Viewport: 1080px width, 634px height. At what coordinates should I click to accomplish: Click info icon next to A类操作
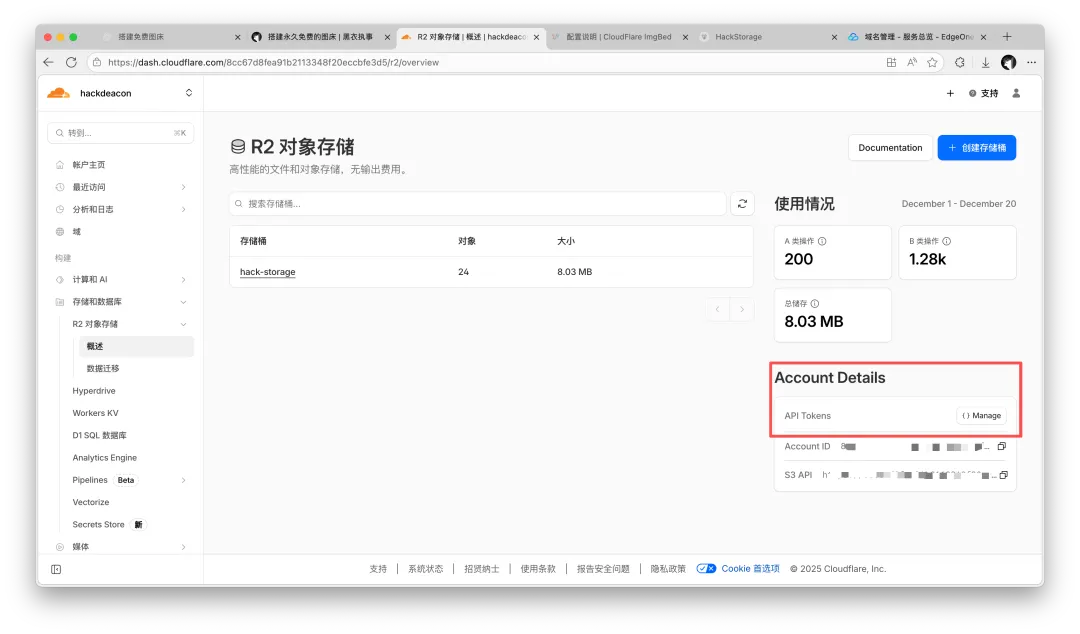(x=822, y=241)
